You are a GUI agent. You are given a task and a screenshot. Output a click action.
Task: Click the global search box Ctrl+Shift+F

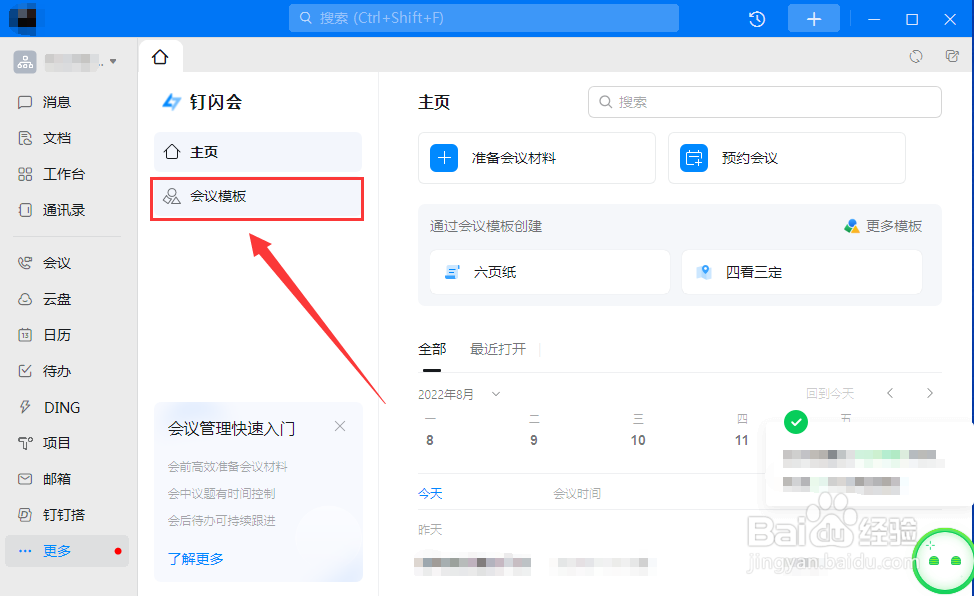click(483, 18)
